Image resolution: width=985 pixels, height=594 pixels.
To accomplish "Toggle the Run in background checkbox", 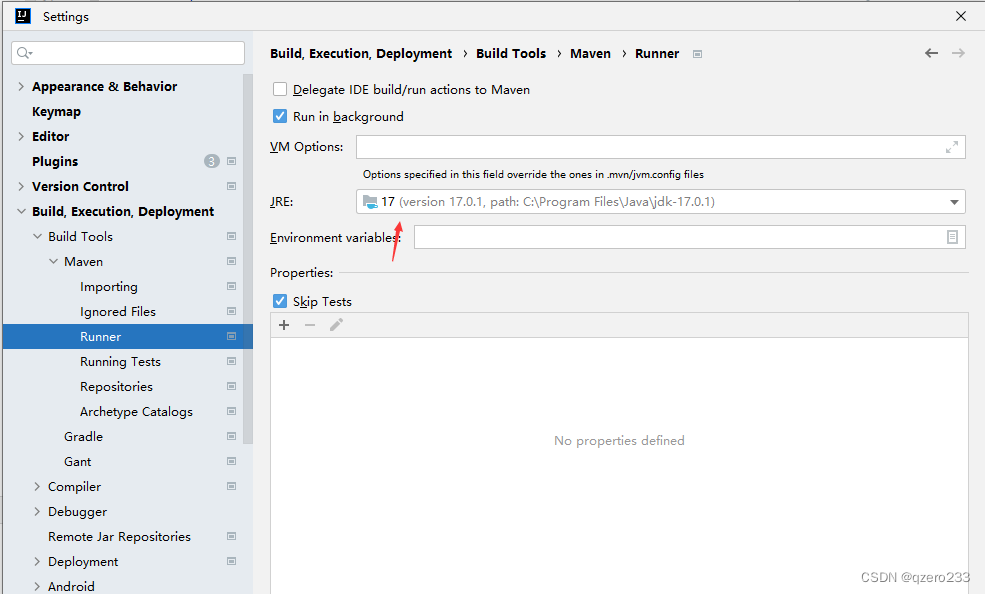I will (280, 116).
